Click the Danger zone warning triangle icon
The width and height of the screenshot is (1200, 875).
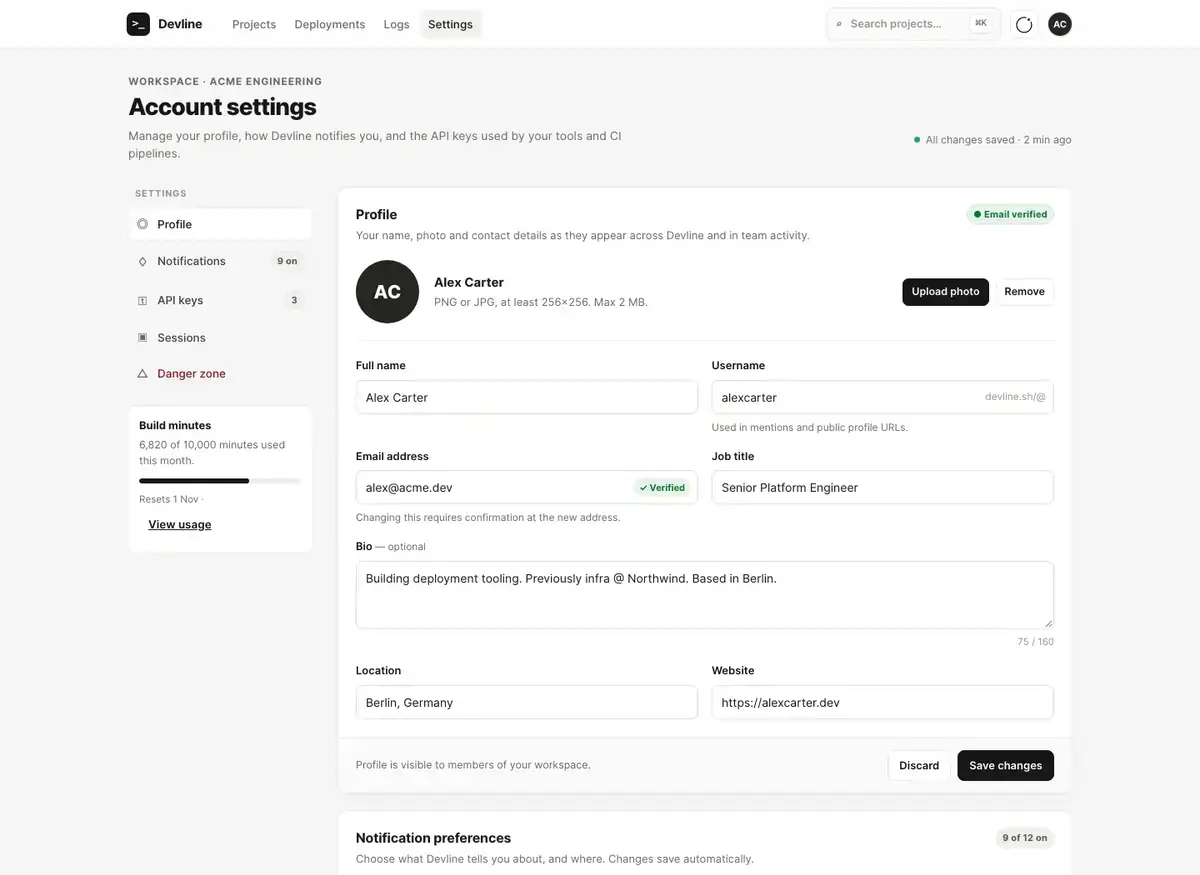point(142,374)
